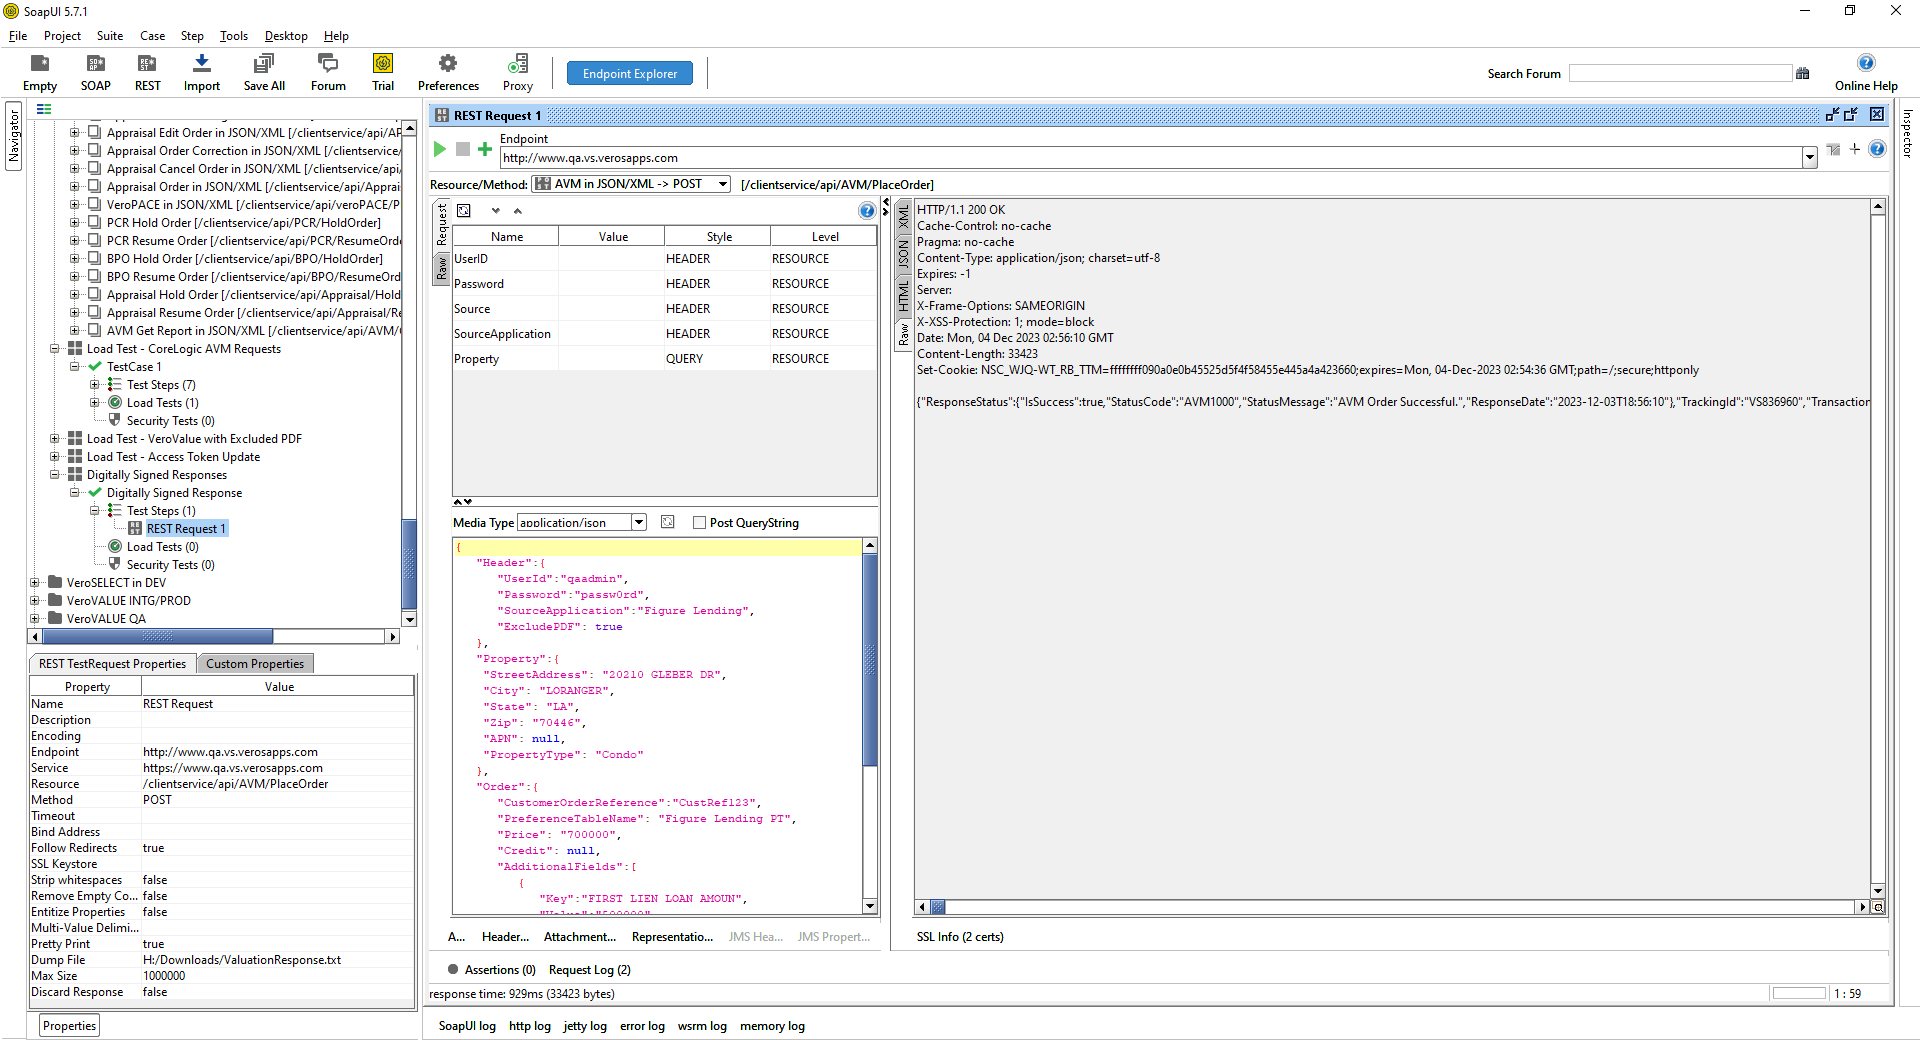This screenshot has width=1920, height=1040.
Task: Open the Media Type dropdown
Action: point(639,523)
